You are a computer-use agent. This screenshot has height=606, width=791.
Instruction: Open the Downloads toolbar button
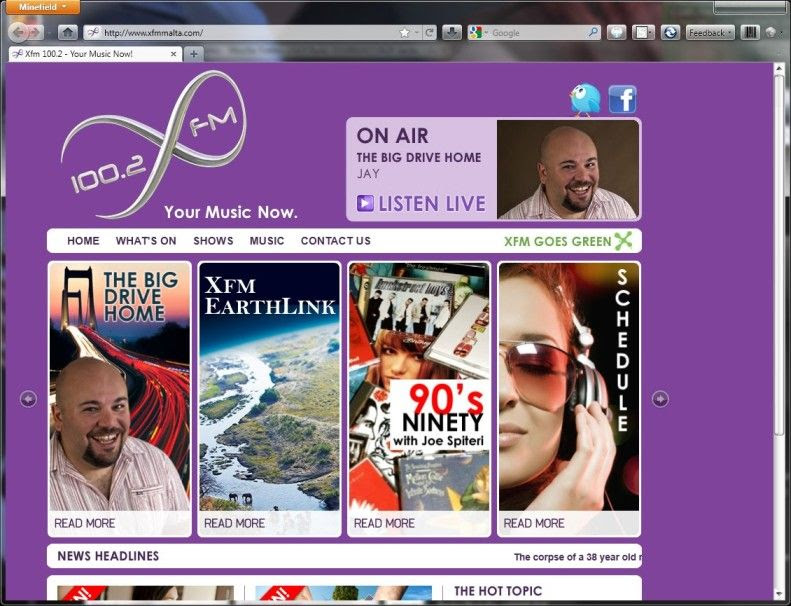tap(452, 33)
